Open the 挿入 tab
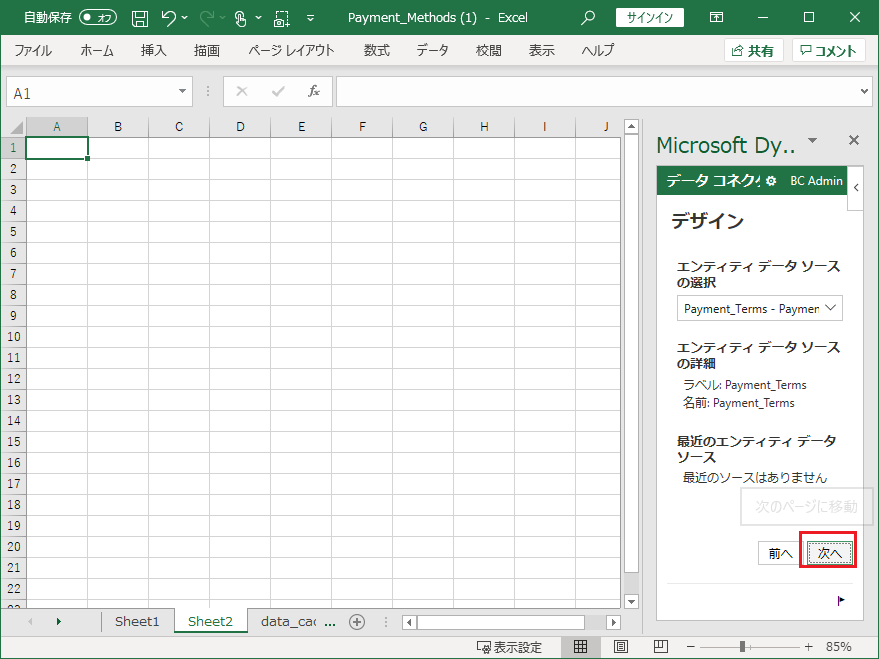879x659 pixels. (154, 50)
